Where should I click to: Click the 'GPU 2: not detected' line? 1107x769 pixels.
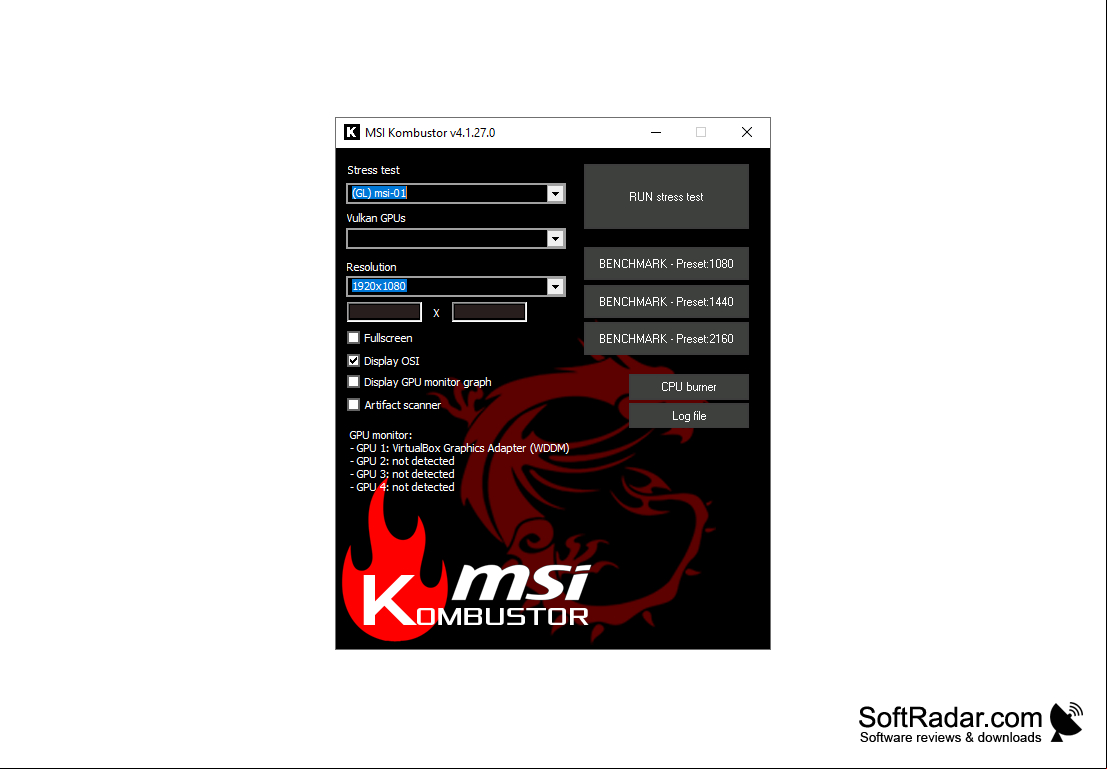(402, 461)
